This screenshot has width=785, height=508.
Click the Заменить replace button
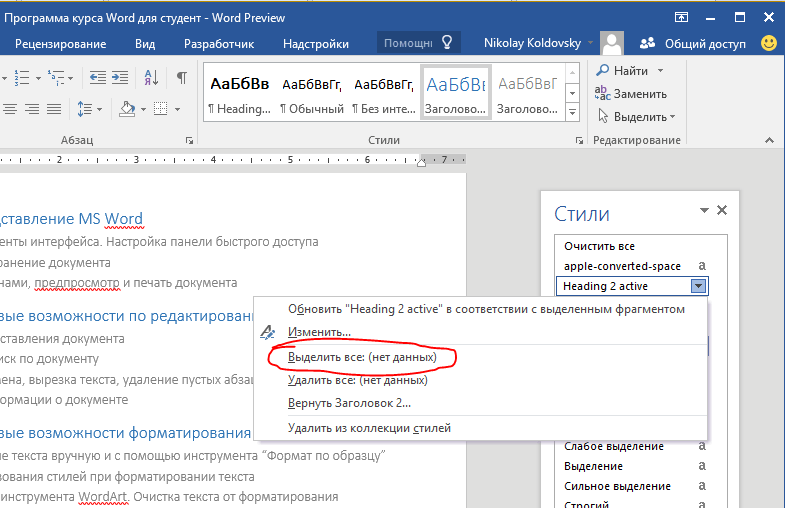tap(631, 94)
